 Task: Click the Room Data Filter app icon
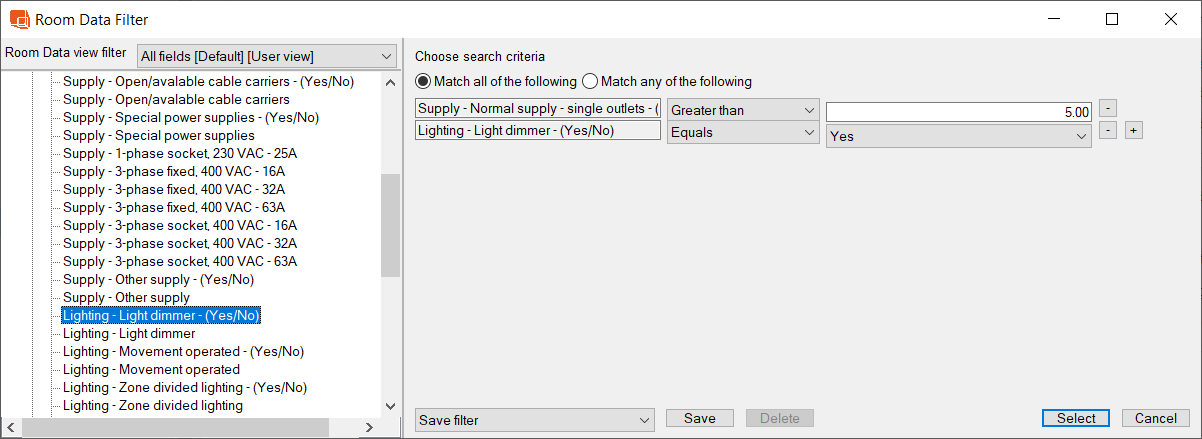pos(19,19)
